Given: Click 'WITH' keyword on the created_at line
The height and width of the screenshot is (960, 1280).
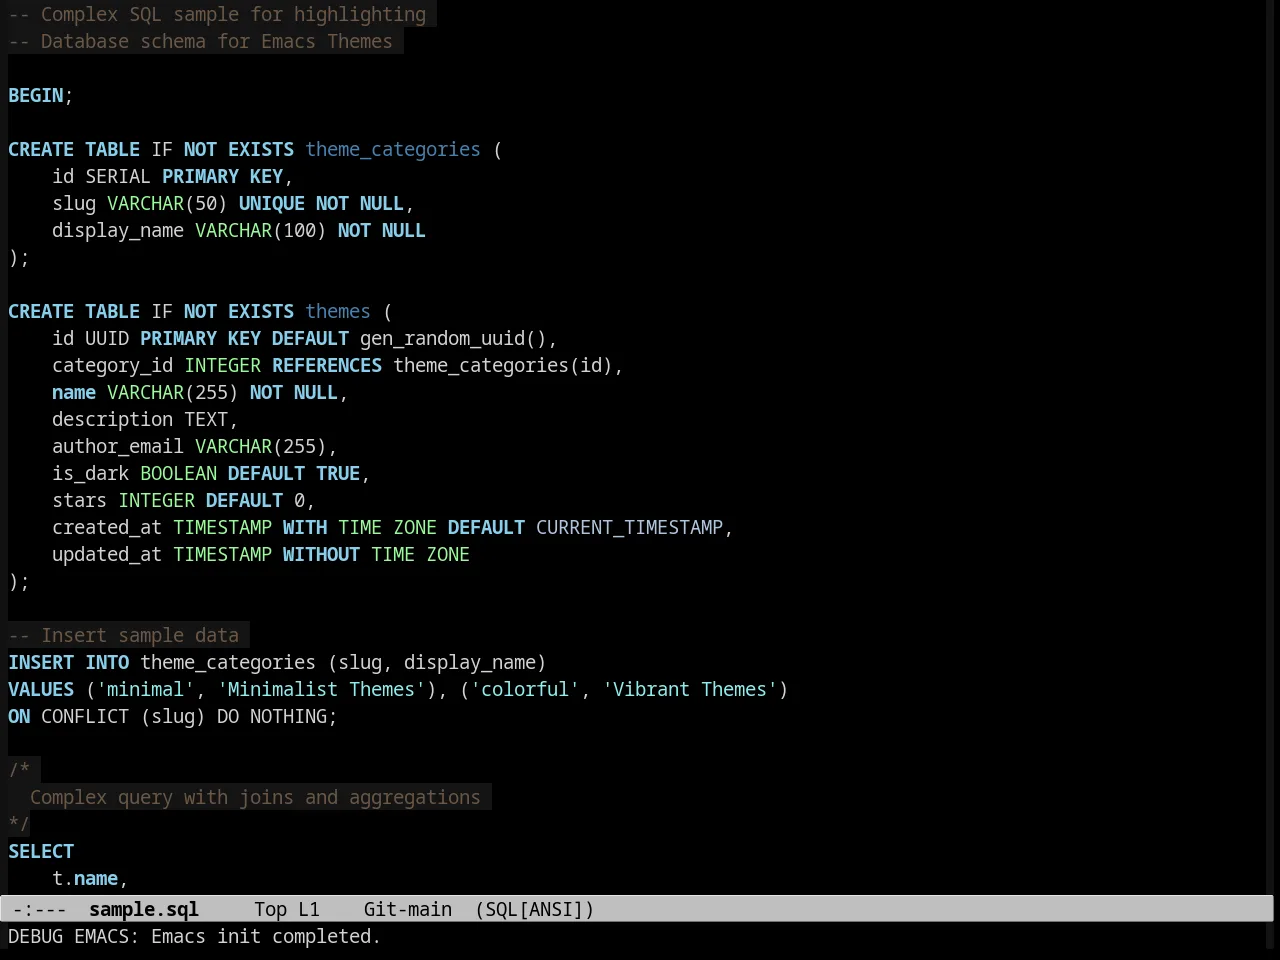Looking at the screenshot, I should click(x=305, y=528).
